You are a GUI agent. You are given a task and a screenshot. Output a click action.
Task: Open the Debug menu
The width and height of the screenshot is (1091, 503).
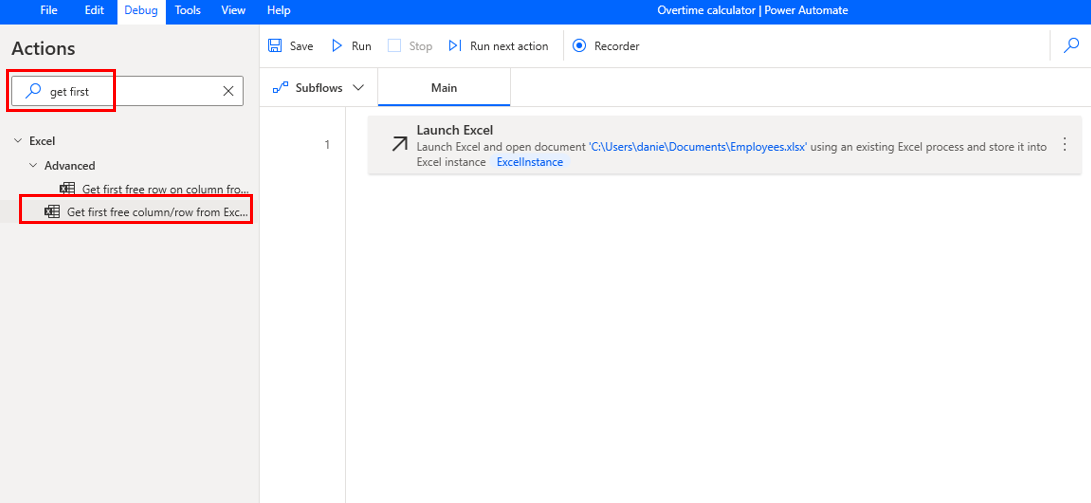[x=141, y=10]
